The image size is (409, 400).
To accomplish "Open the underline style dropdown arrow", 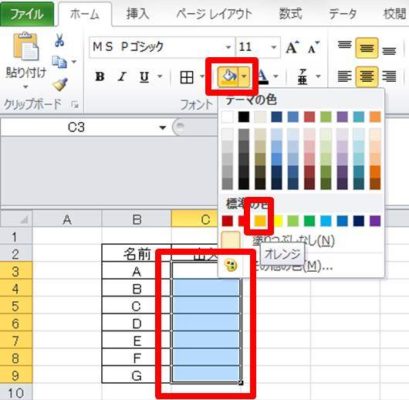I will 160,77.
